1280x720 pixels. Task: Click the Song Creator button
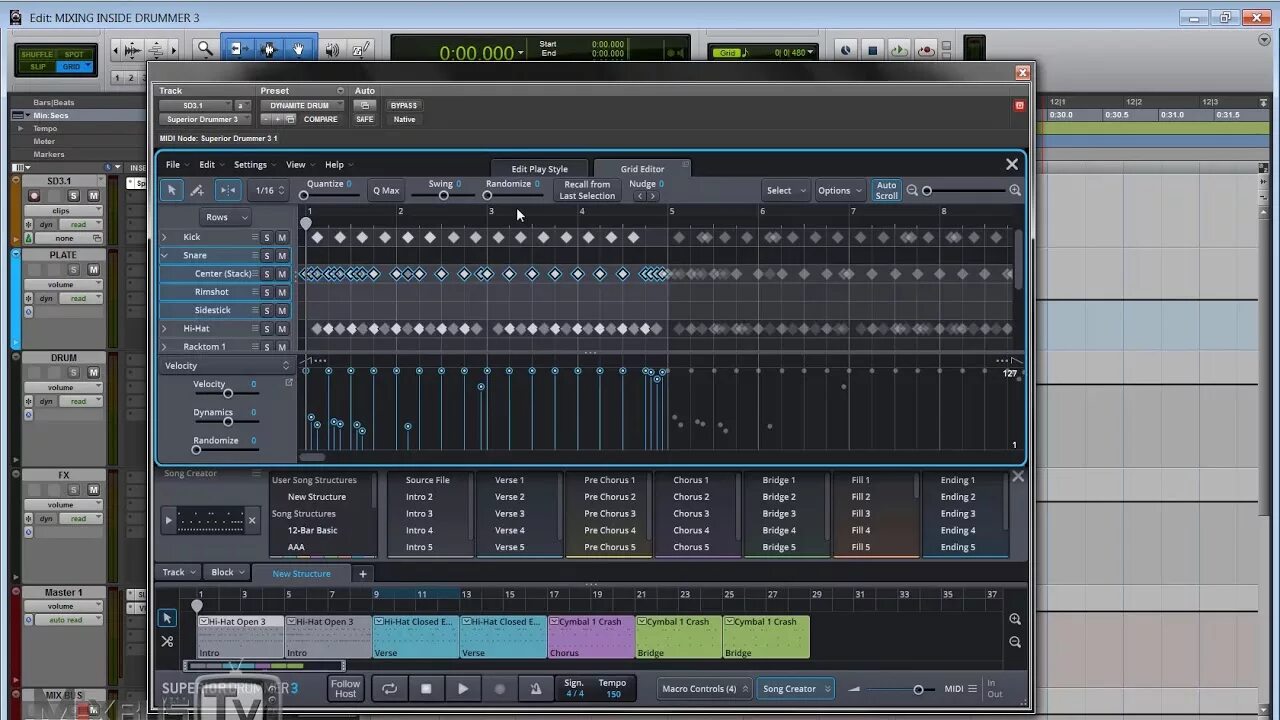(795, 689)
